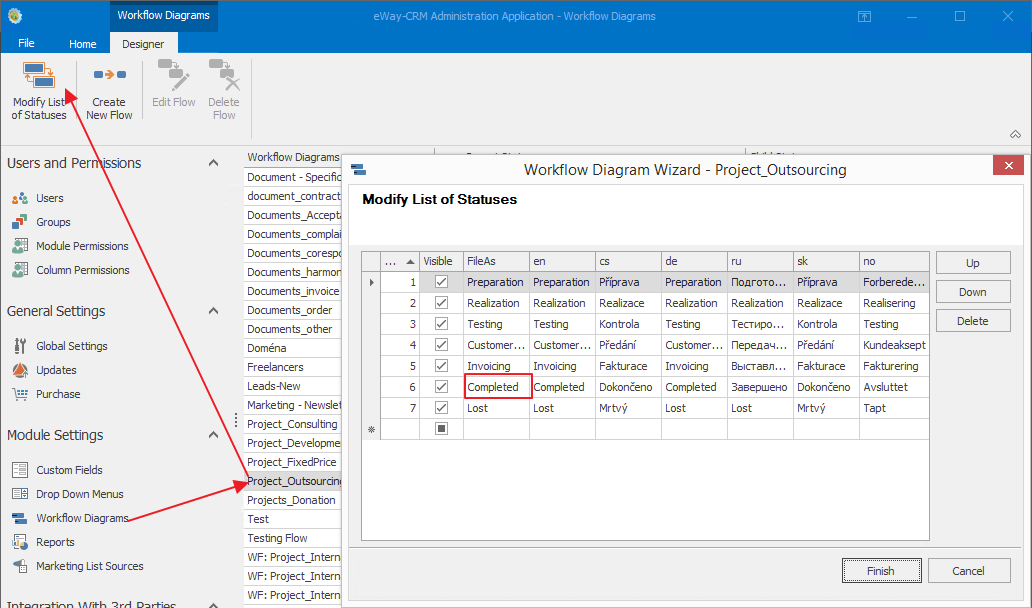Switch to the Home tab
This screenshot has width=1032, height=608.
click(83, 44)
